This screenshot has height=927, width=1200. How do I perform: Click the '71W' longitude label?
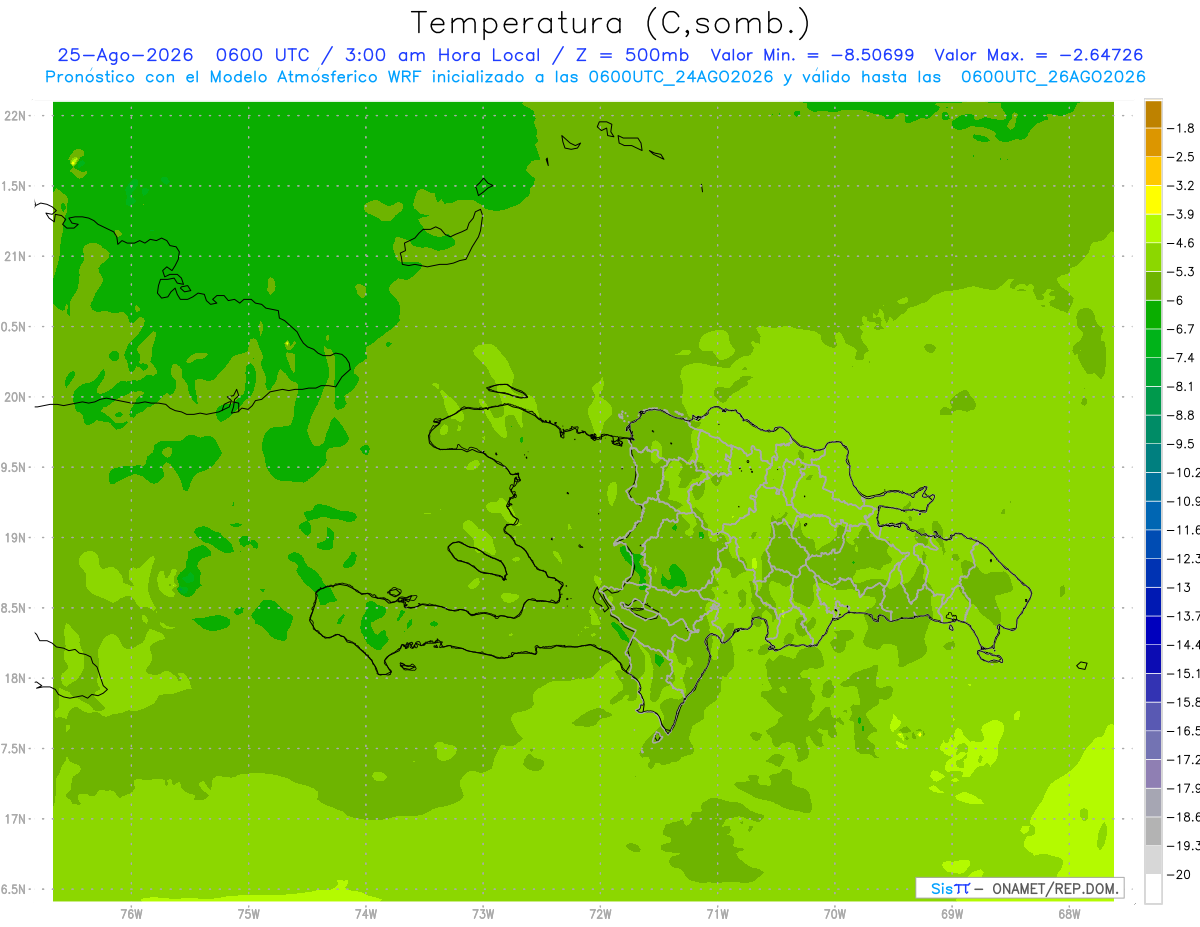[x=717, y=914]
